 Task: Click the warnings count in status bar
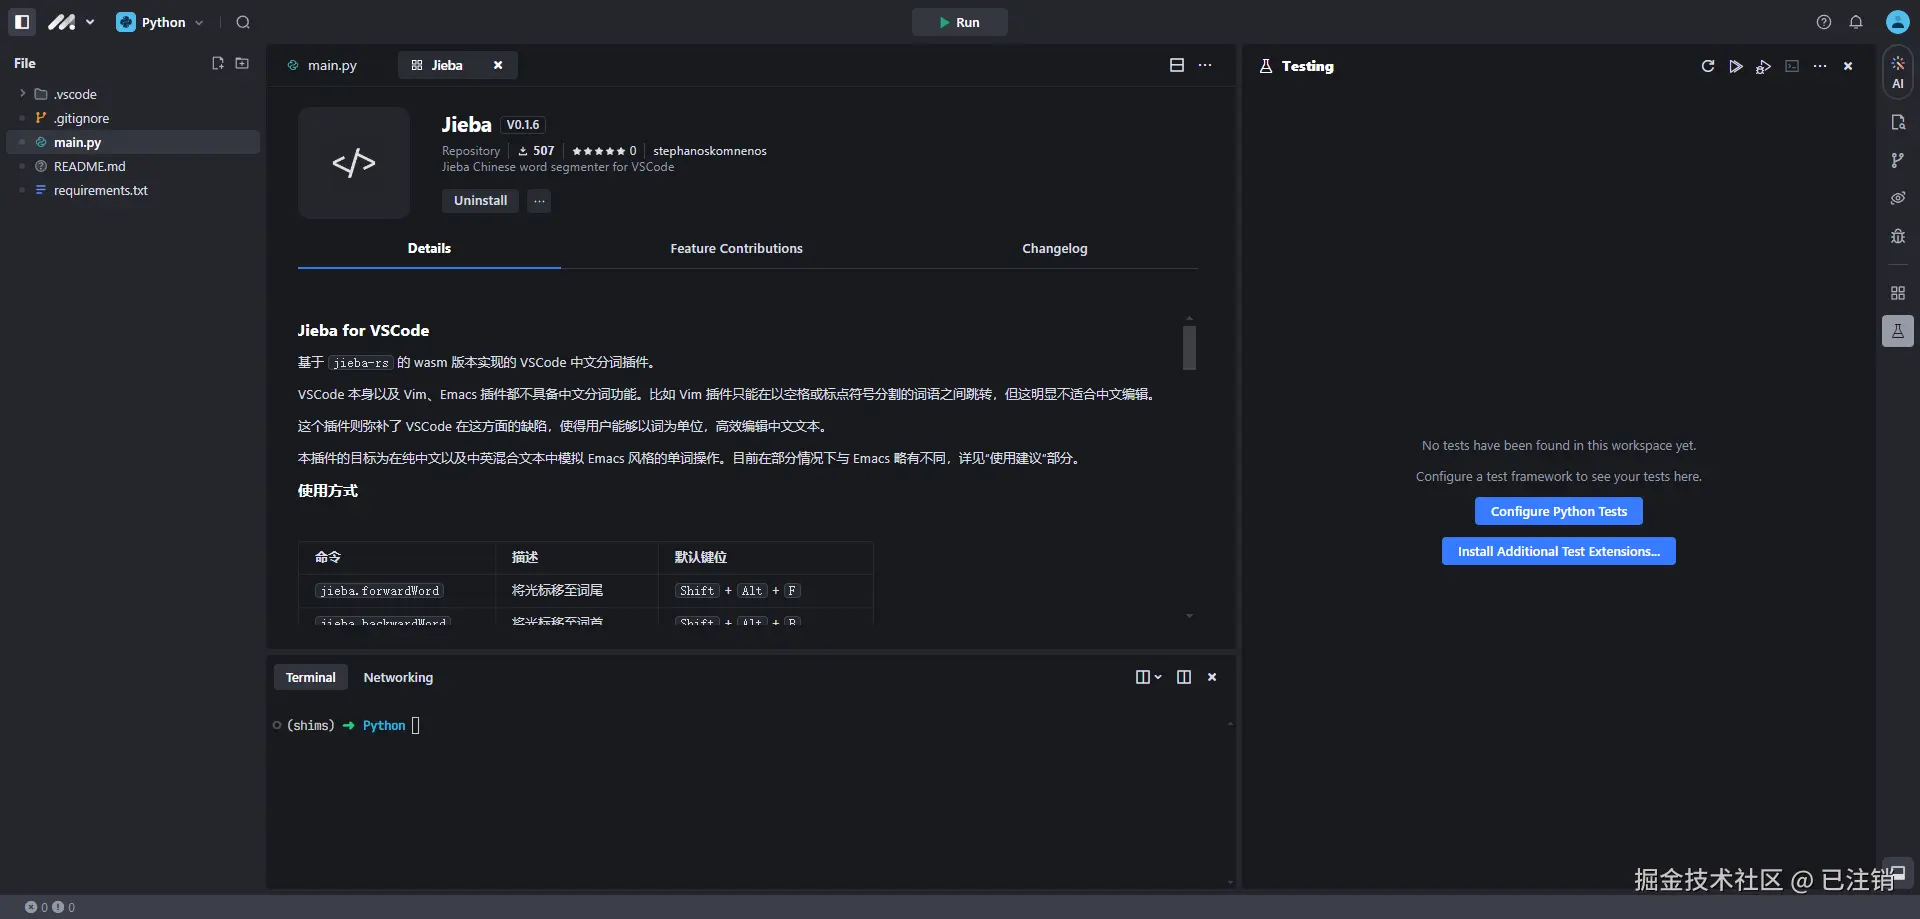[64, 907]
